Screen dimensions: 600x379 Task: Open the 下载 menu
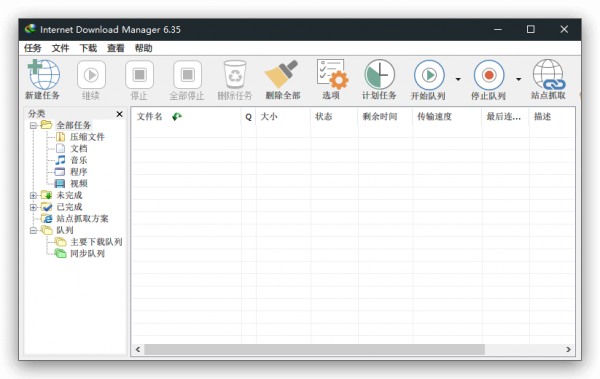click(88, 48)
